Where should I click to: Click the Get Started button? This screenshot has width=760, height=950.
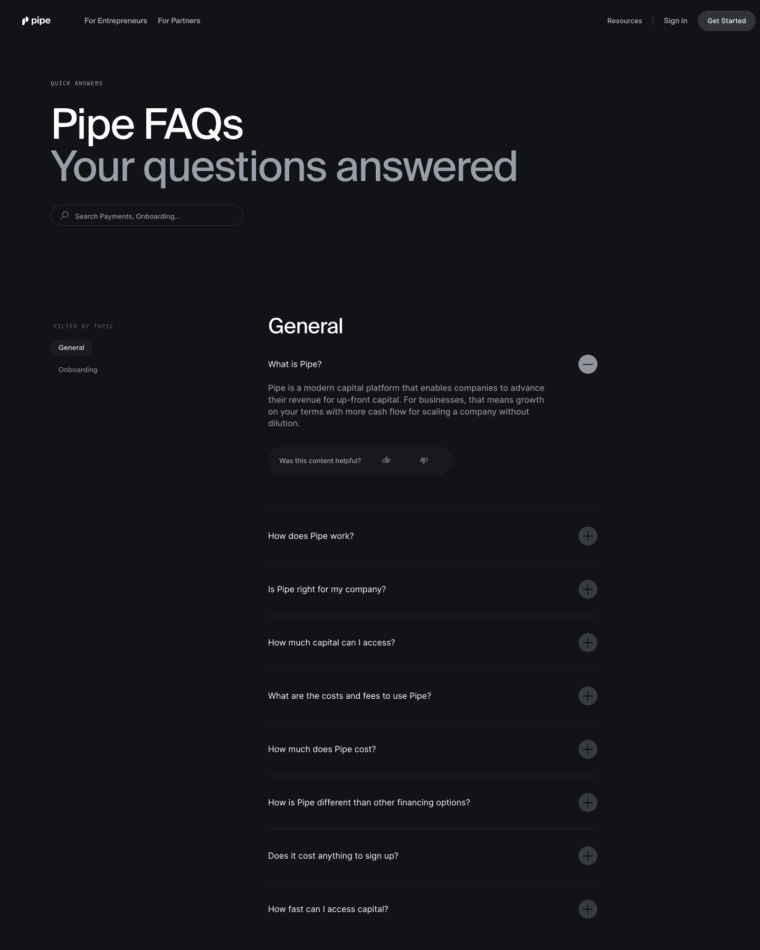point(726,20)
